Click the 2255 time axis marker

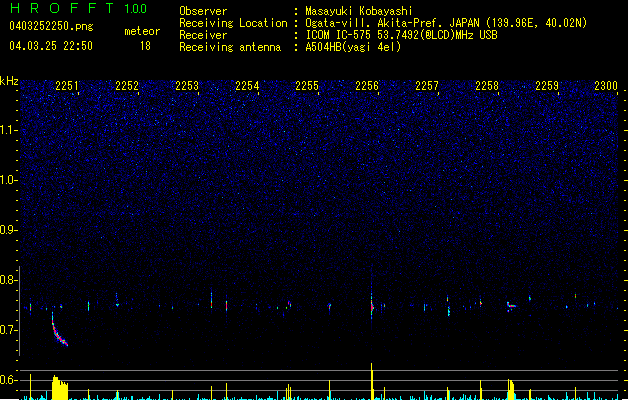307,85
